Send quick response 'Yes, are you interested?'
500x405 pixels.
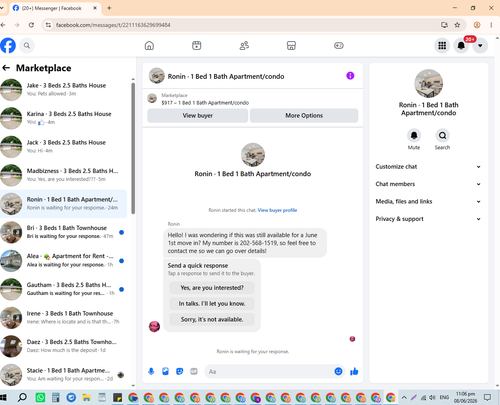[x=212, y=288]
